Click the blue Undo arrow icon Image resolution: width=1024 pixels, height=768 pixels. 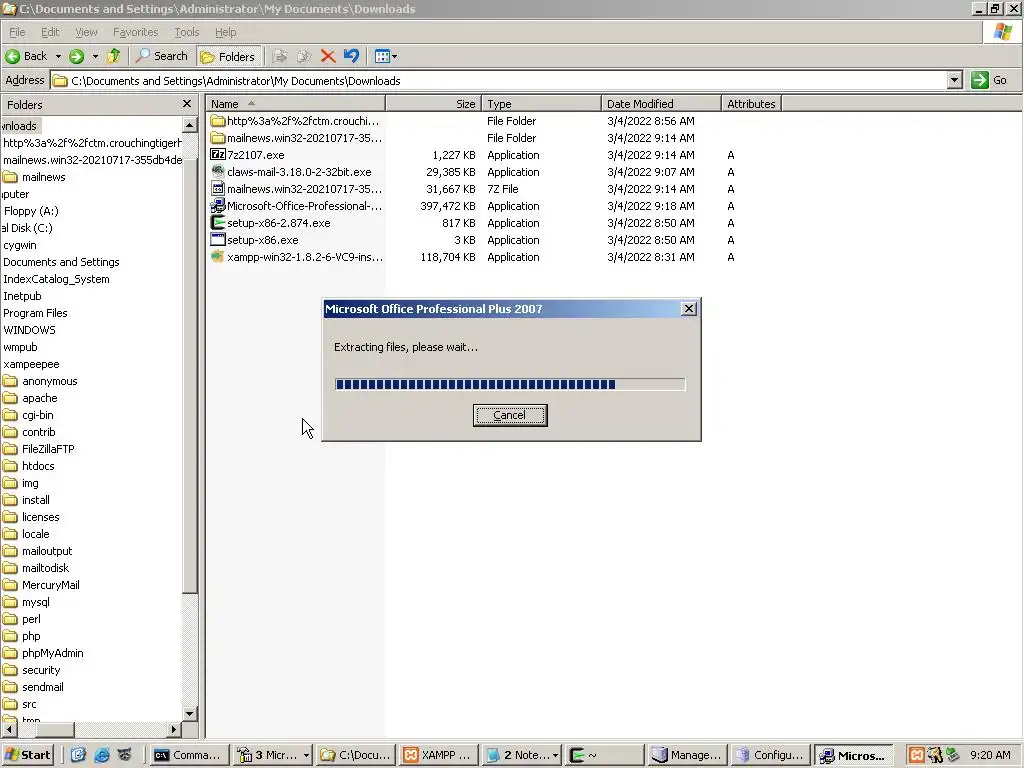point(351,56)
